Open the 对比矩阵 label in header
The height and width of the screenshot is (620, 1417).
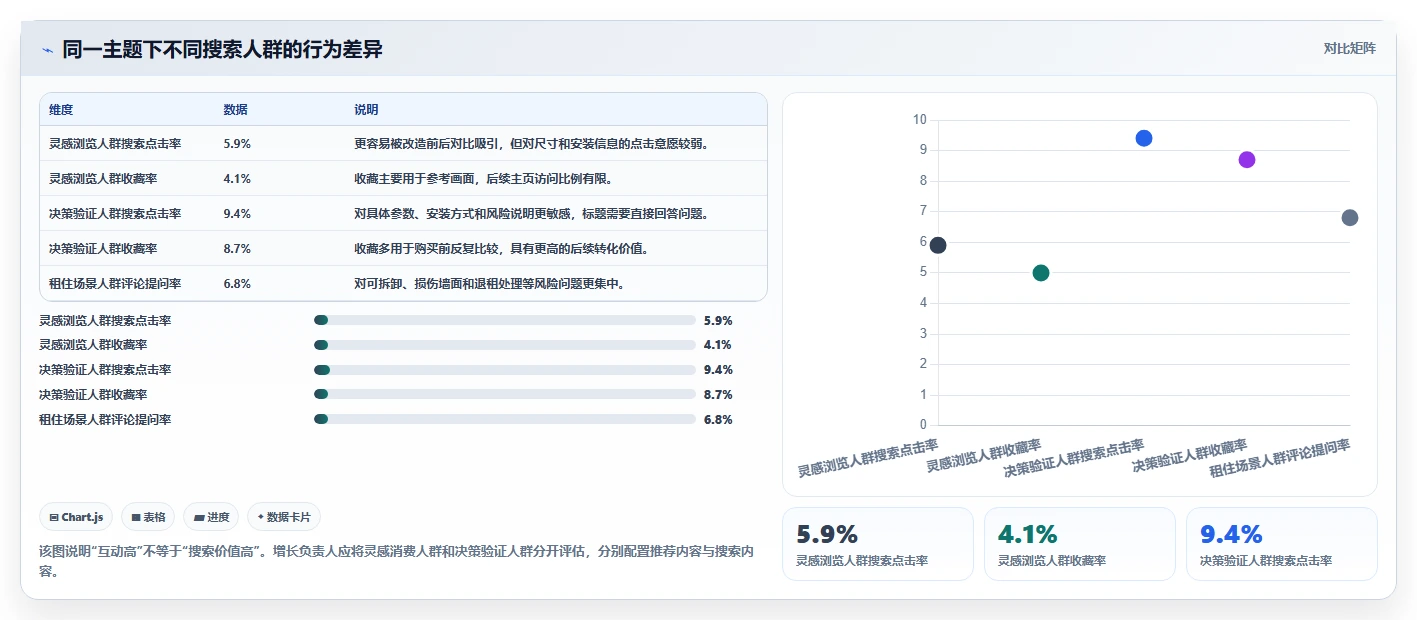(x=1349, y=48)
